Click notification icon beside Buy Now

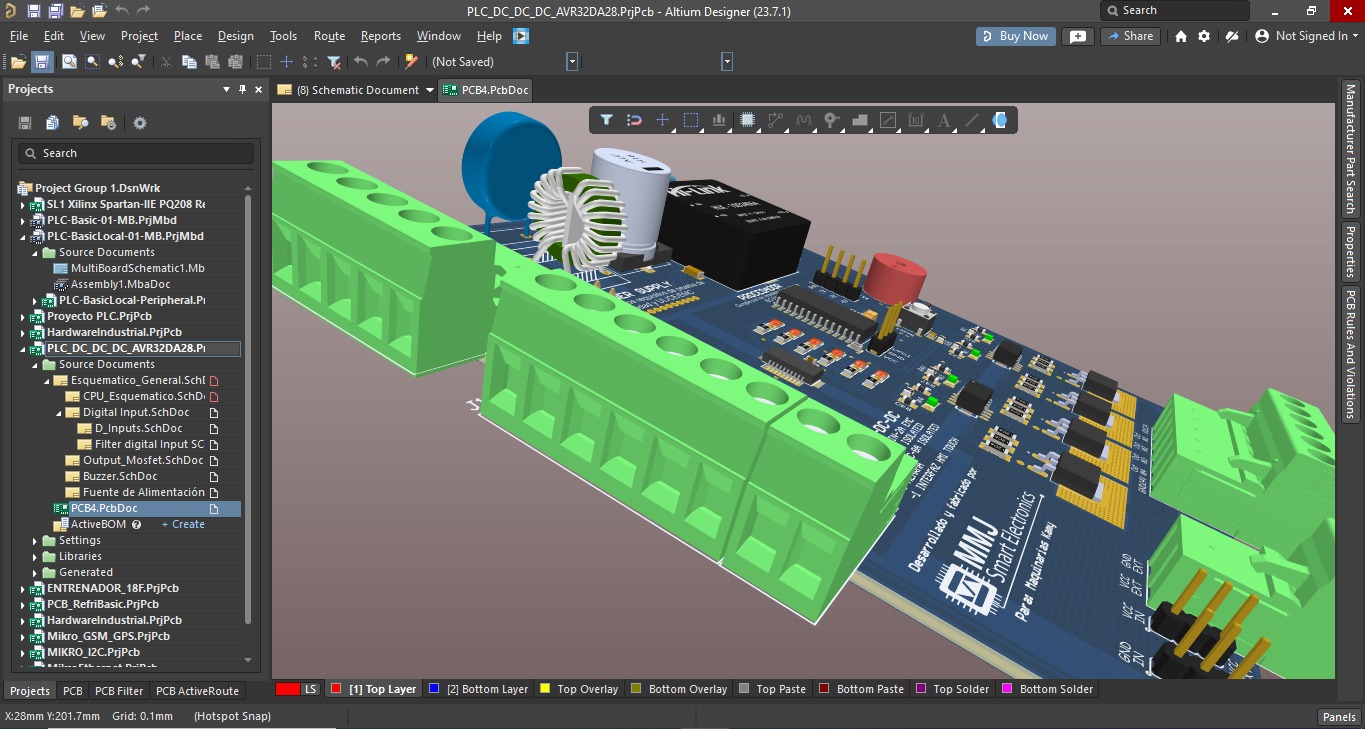tap(1077, 36)
